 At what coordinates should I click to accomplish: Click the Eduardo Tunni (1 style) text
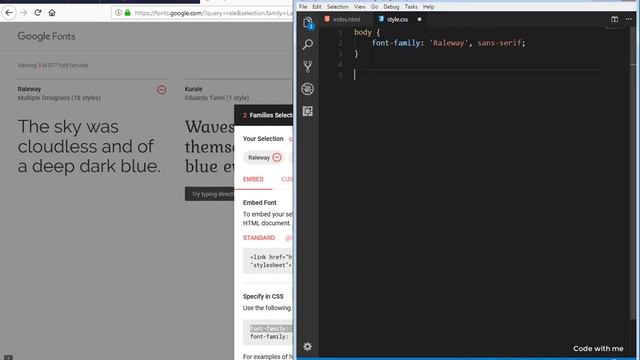[x=217, y=98]
